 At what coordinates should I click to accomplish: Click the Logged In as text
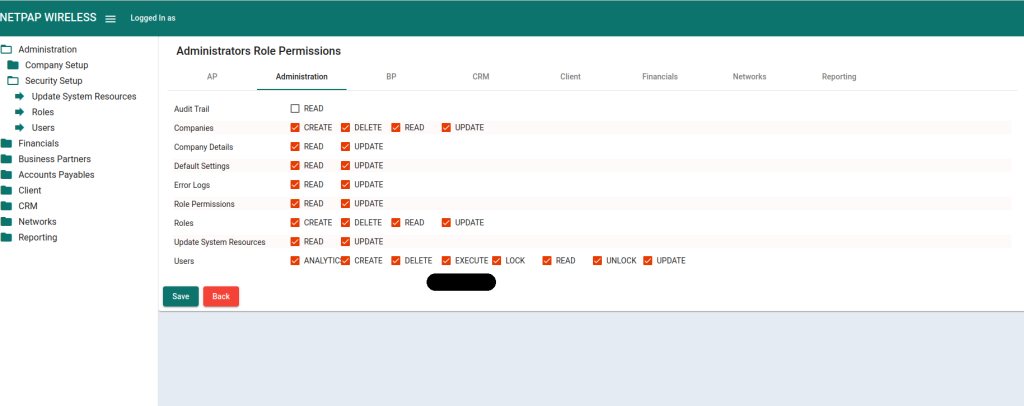[x=153, y=18]
